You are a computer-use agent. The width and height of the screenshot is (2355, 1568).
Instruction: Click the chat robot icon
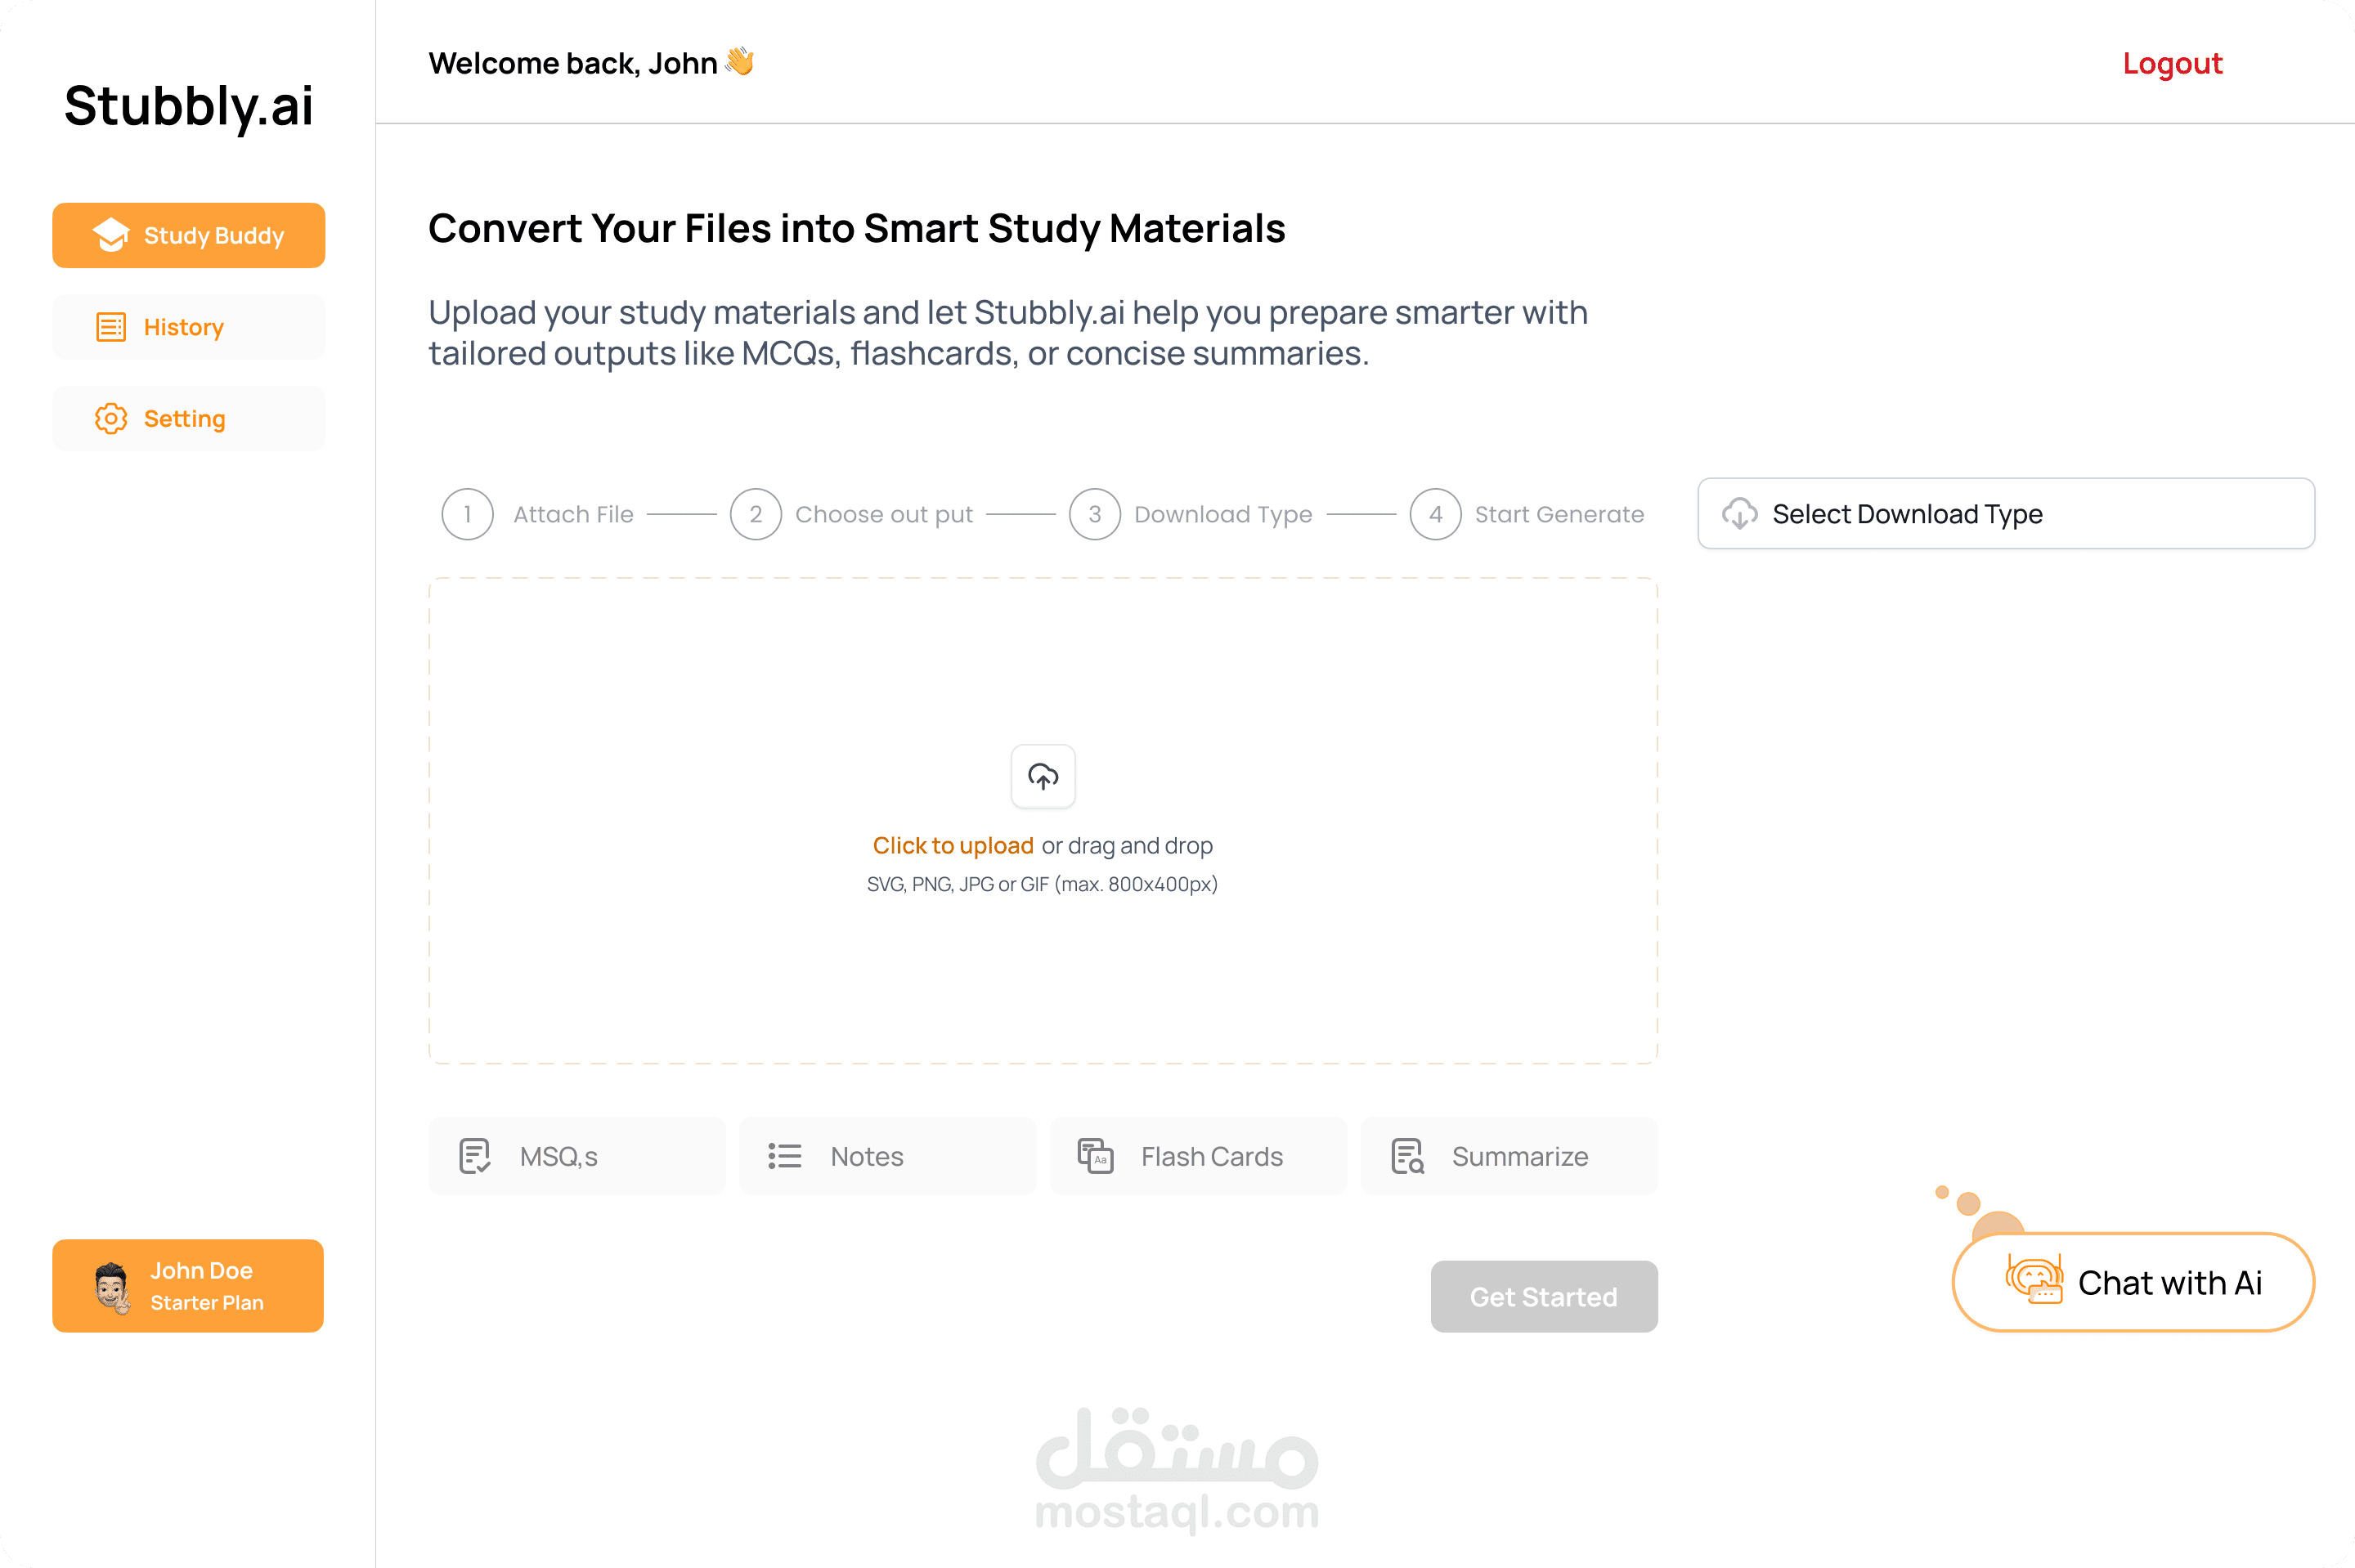2034,1281
